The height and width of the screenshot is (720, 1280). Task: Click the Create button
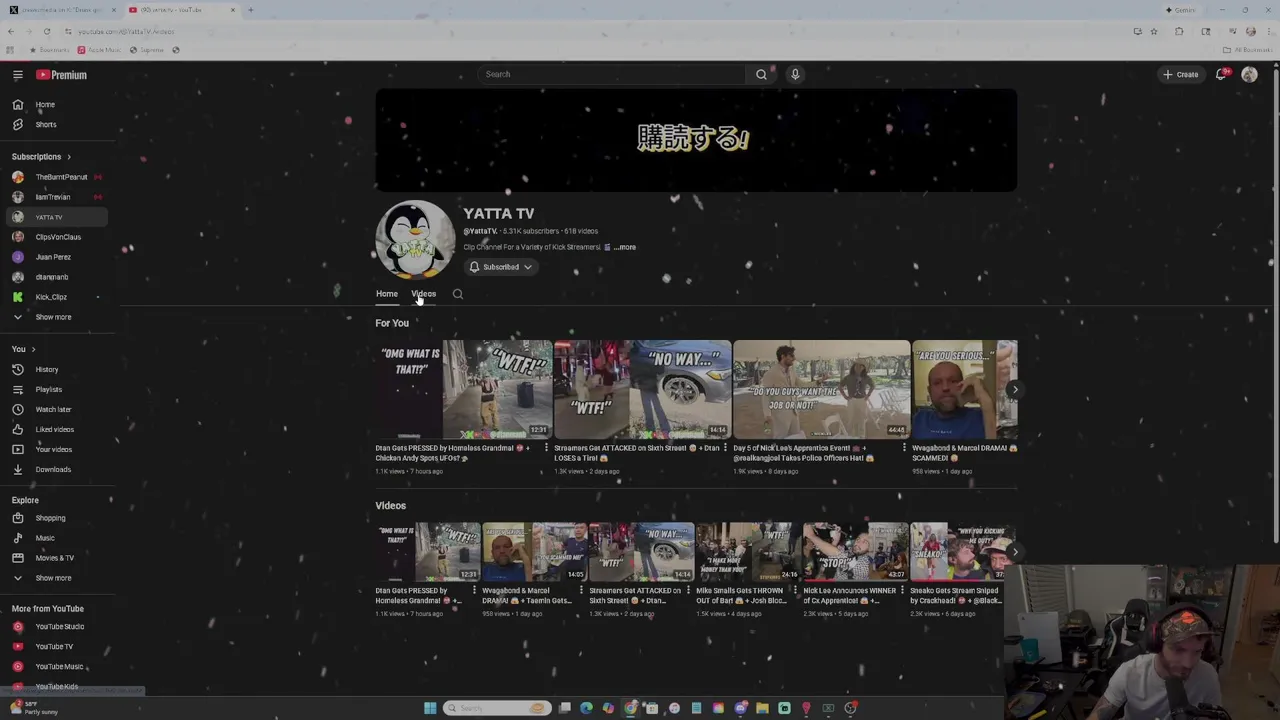tap(1181, 74)
